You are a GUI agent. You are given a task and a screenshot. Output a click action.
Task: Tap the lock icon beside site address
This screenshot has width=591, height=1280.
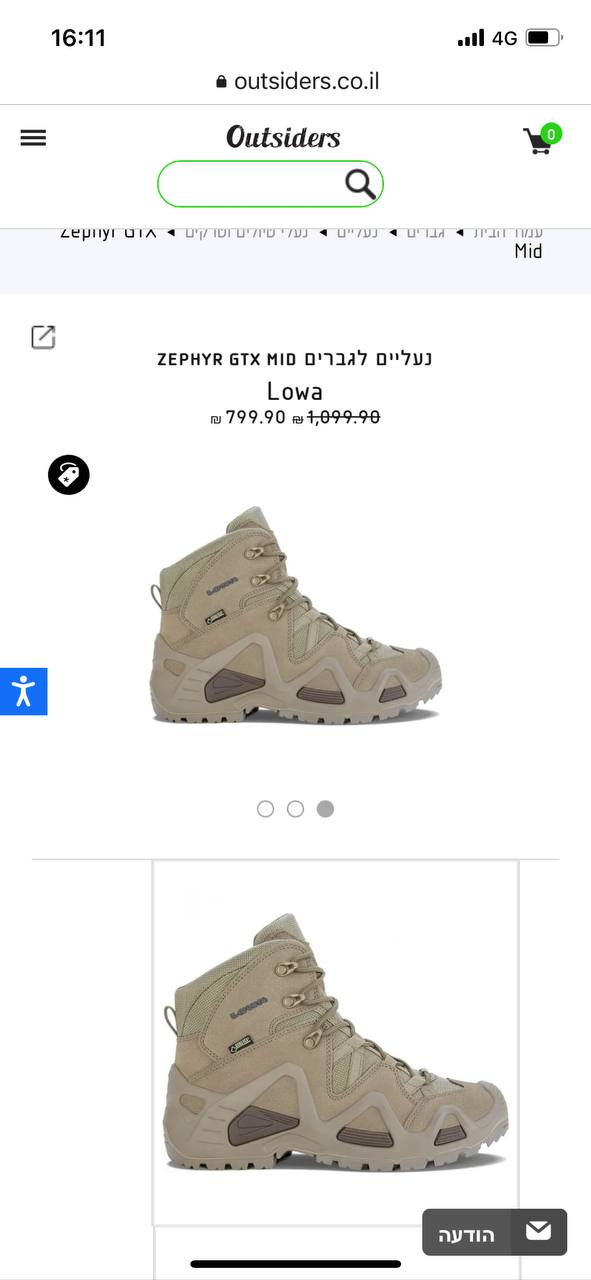221,82
